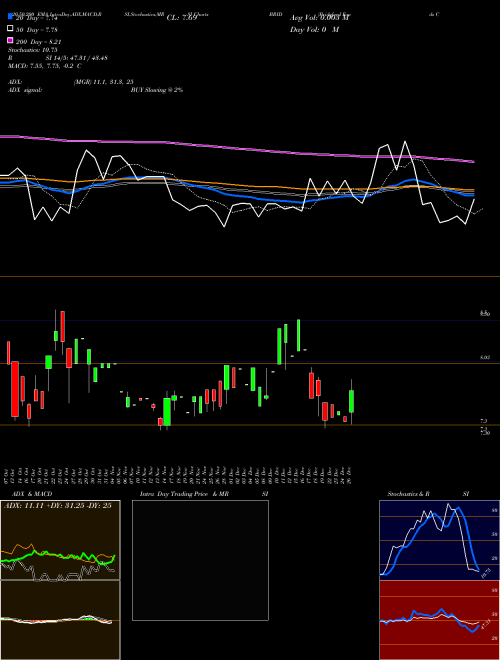Click the 'Stochastics & R' panel title
Screen dimensions: 500x660
point(408,494)
